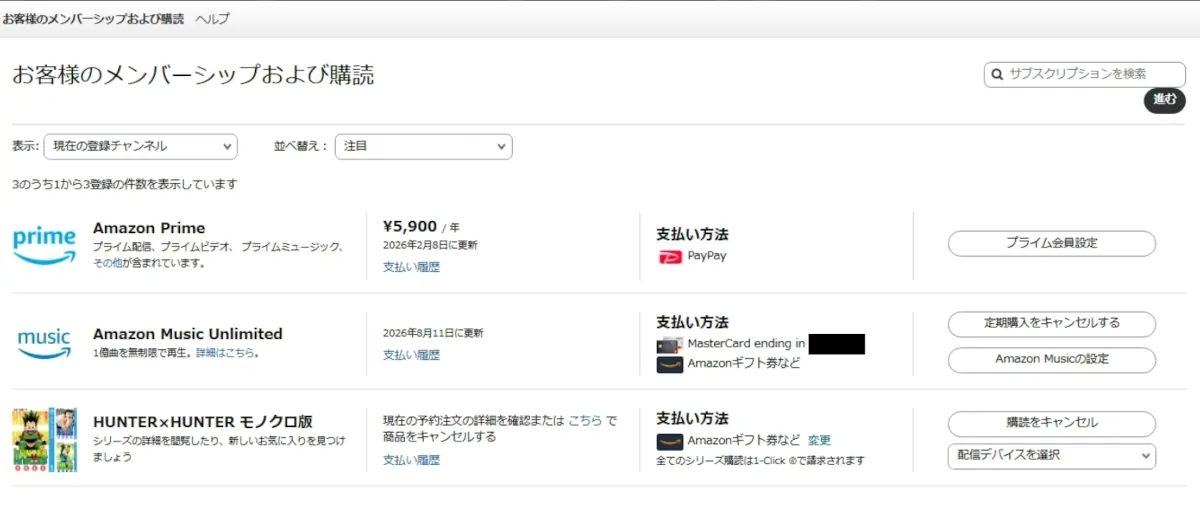Click the PayPay payment icon
The image size is (1200, 513).
tap(670, 256)
